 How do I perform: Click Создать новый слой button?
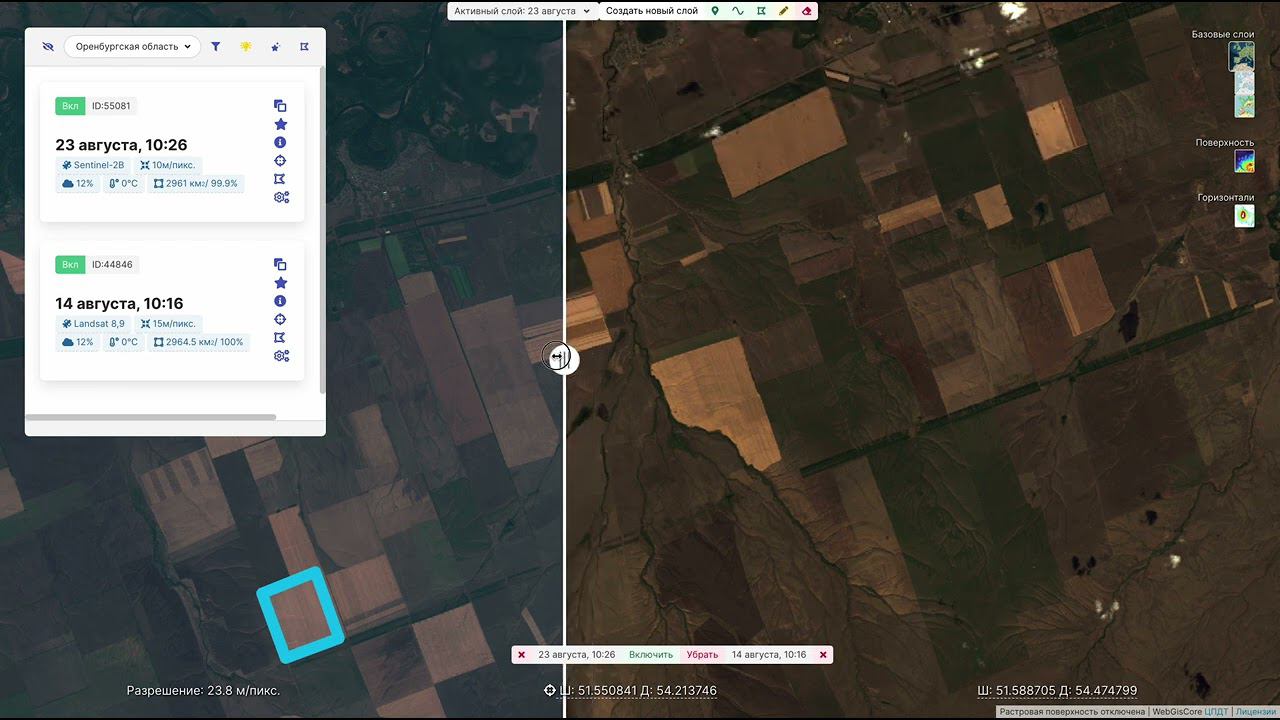652,11
